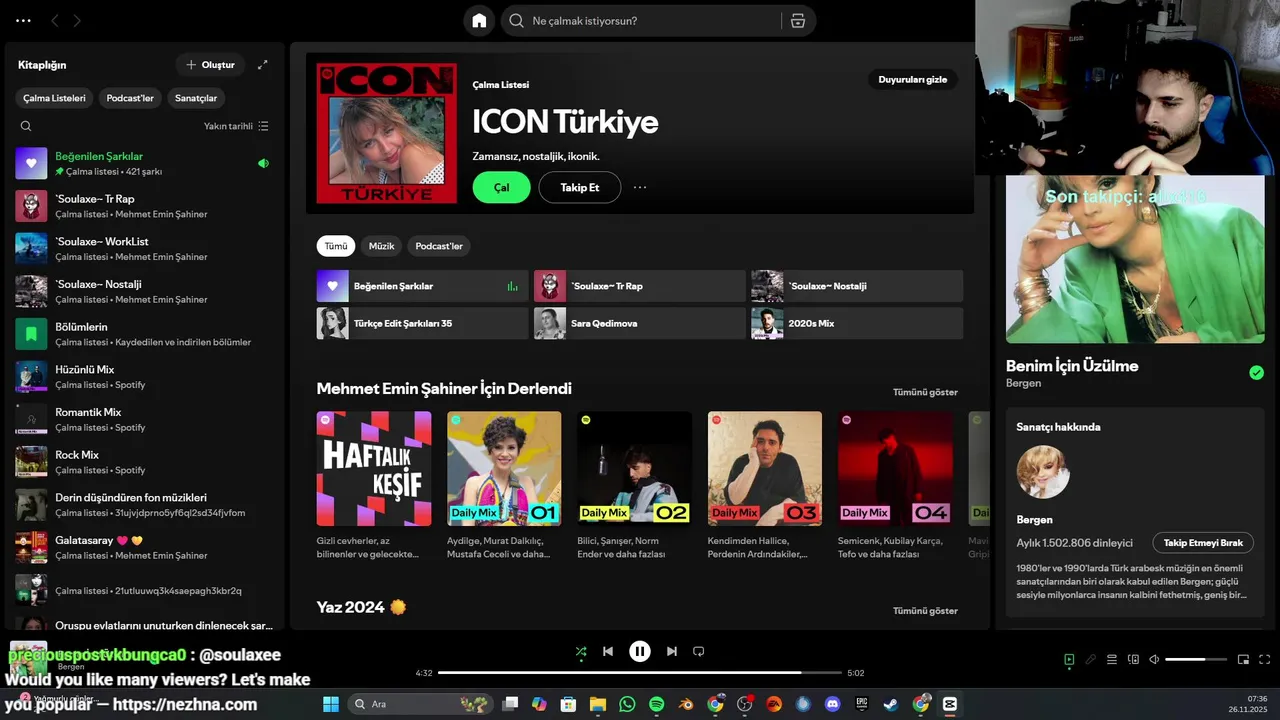This screenshot has height=720, width=1280.
Task: Open 2020s Mix shortcut tile
Action: click(x=857, y=323)
